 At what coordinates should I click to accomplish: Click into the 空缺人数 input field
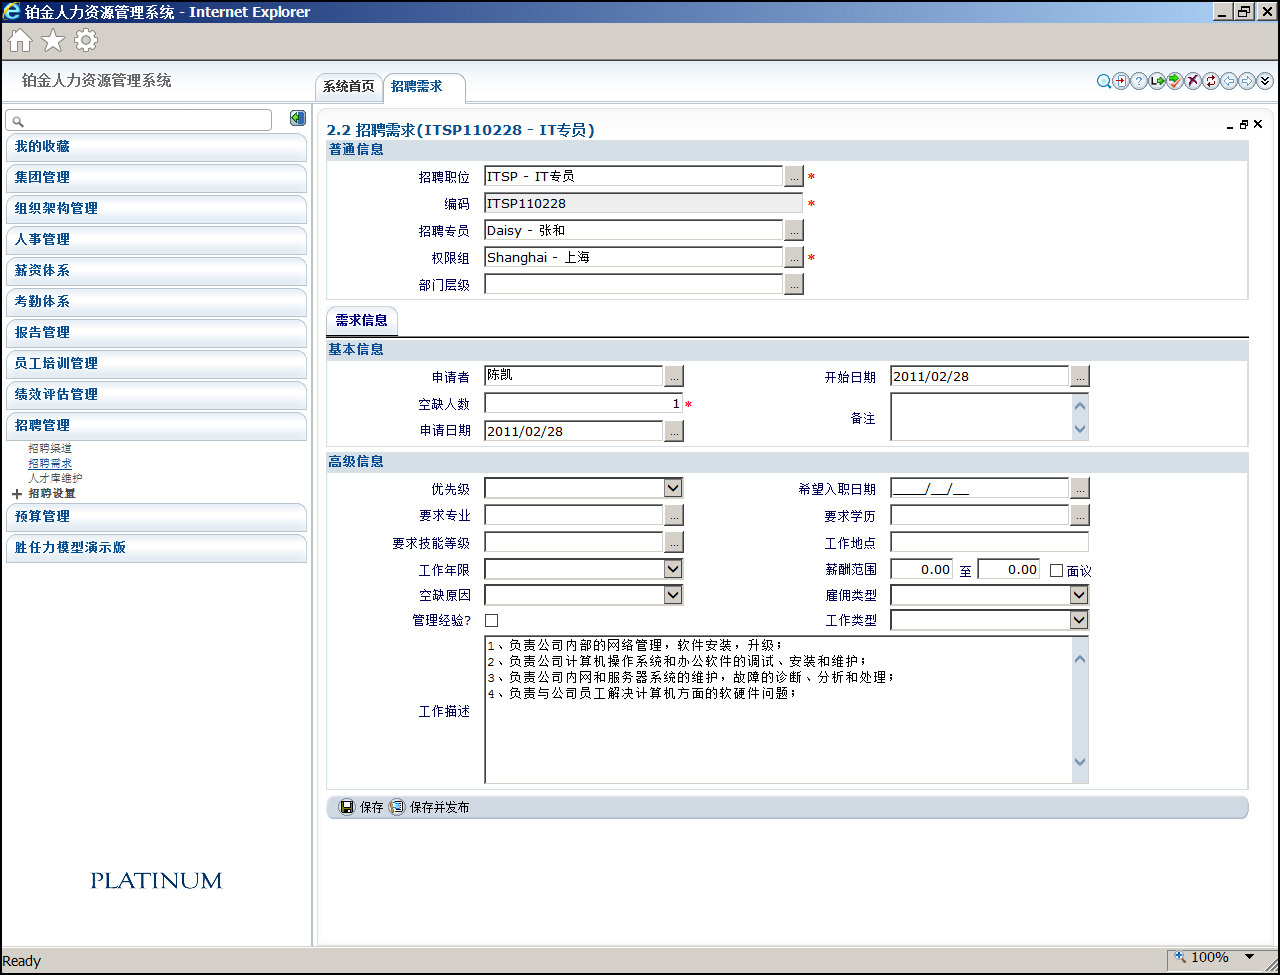584,403
